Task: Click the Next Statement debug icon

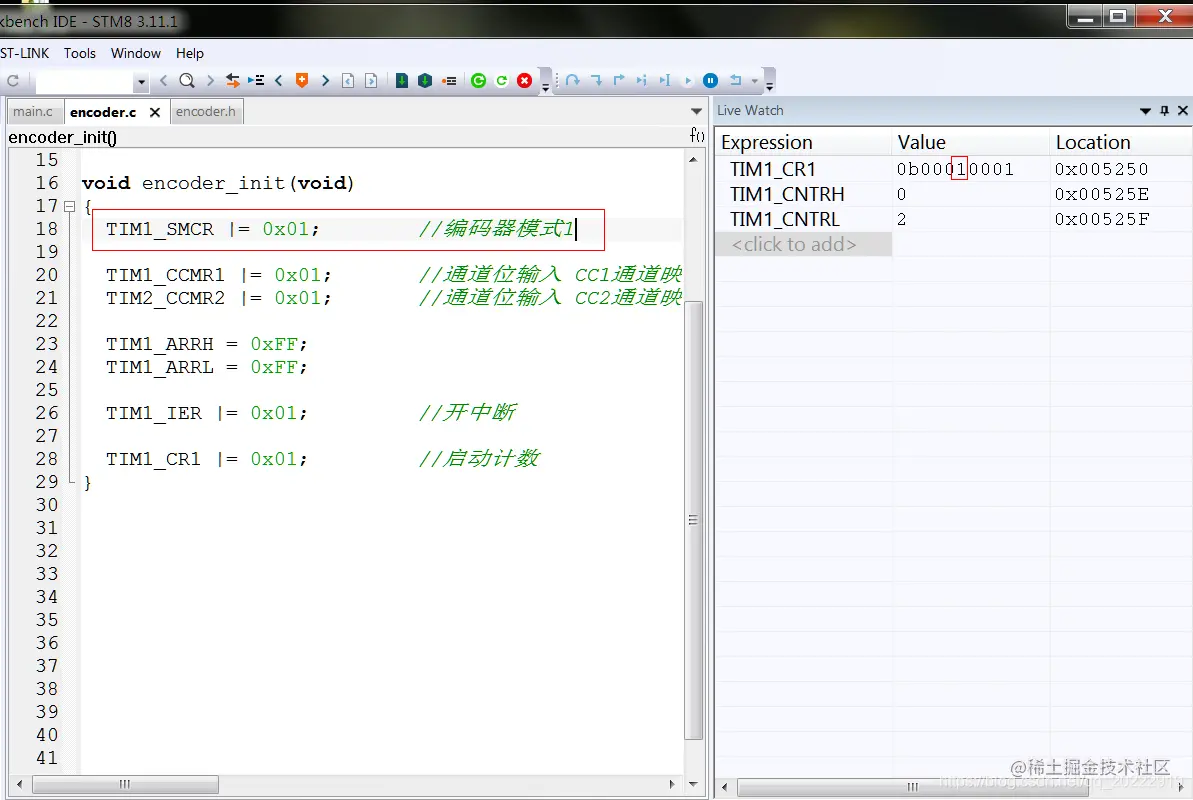Action: [x=641, y=81]
